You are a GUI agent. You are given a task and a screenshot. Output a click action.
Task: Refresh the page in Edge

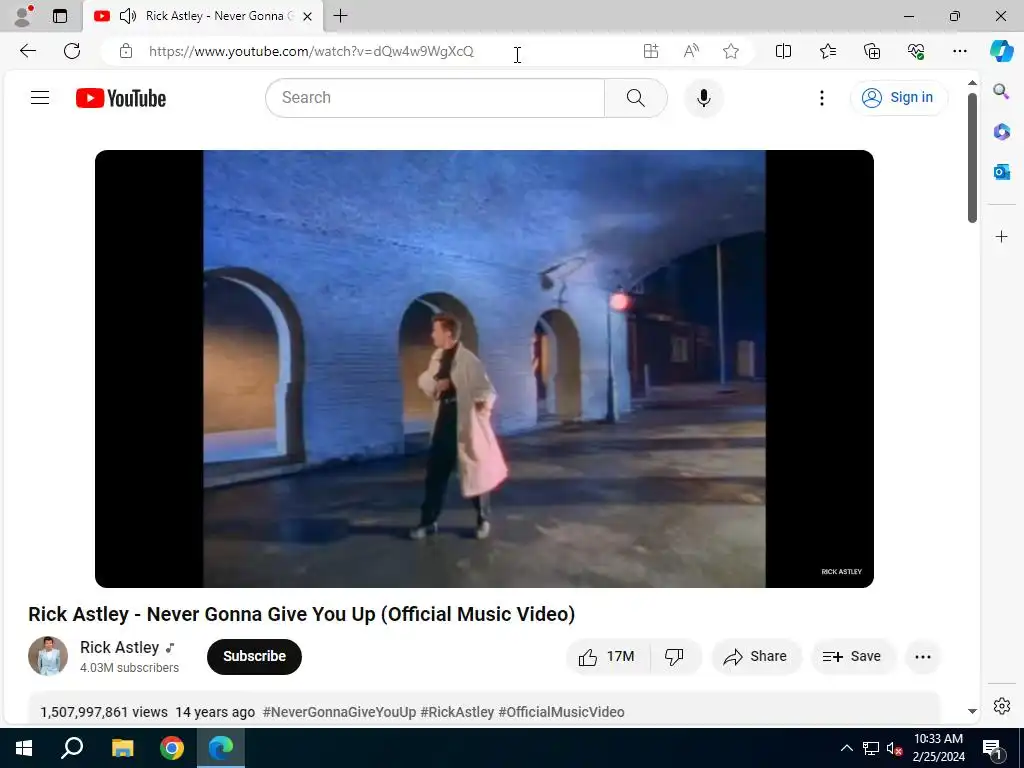click(x=72, y=51)
